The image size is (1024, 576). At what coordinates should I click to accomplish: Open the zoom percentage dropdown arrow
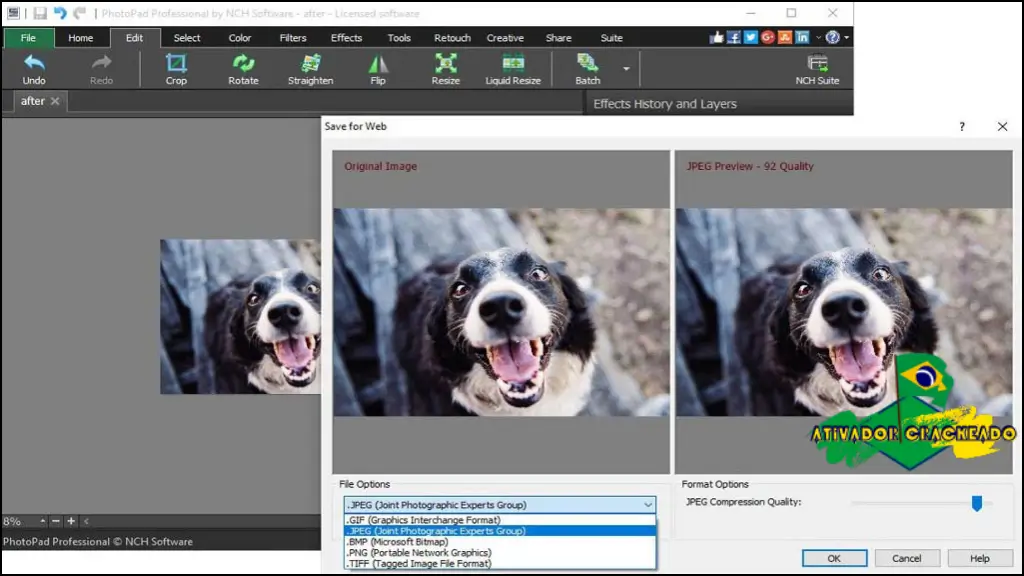coord(42,521)
